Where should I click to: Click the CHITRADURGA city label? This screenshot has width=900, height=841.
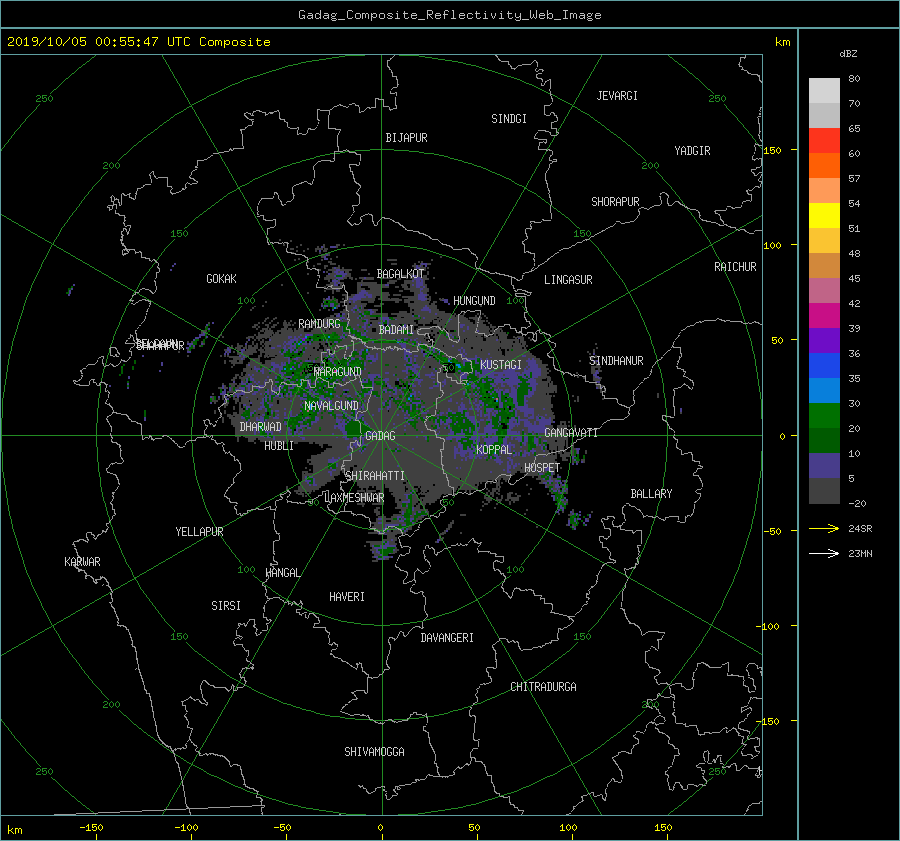tap(543, 687)
